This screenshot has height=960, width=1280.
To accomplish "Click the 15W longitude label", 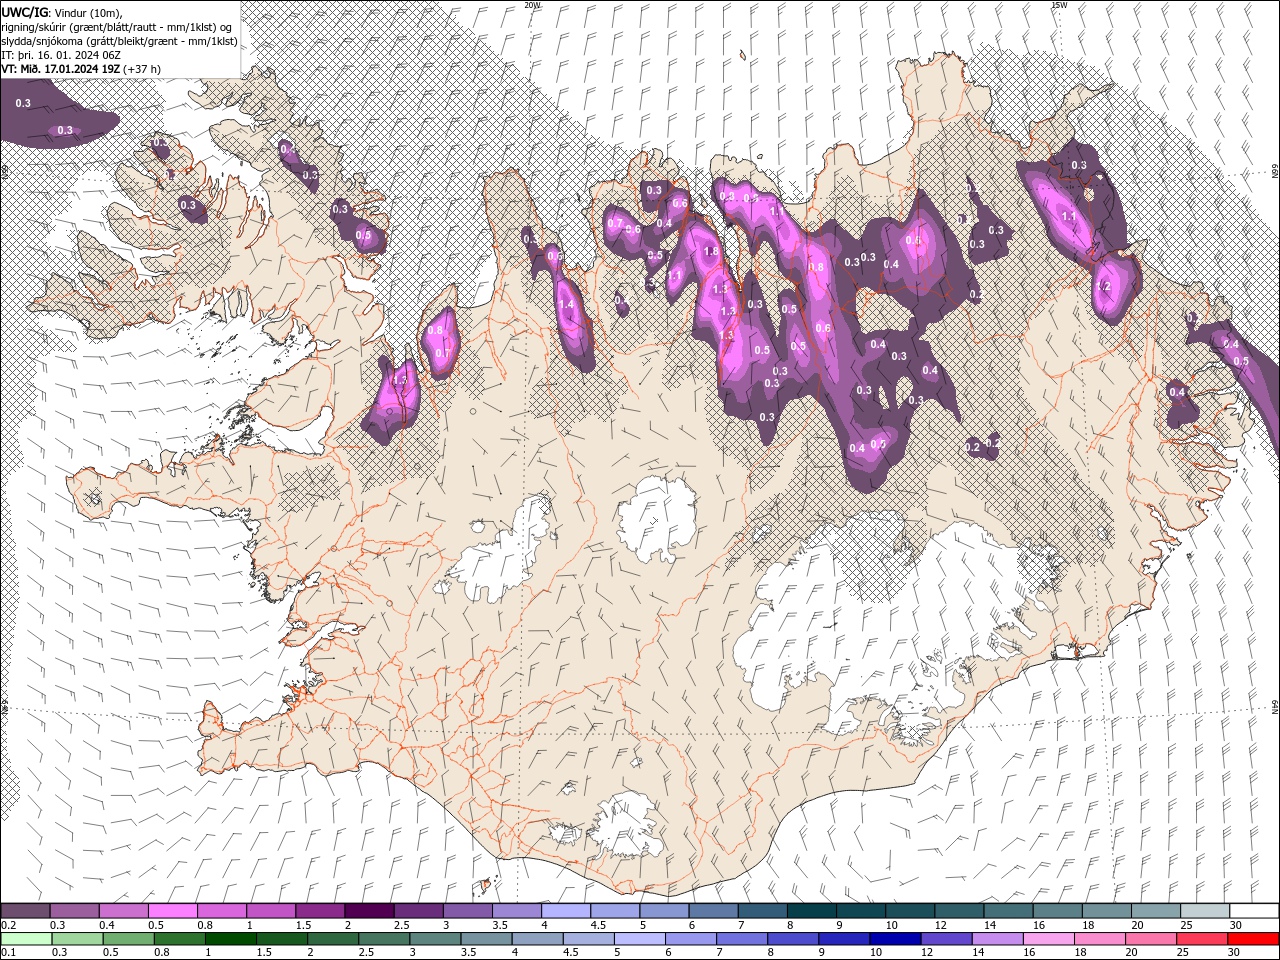I will pyautogui.click(x=1059, y=5).
